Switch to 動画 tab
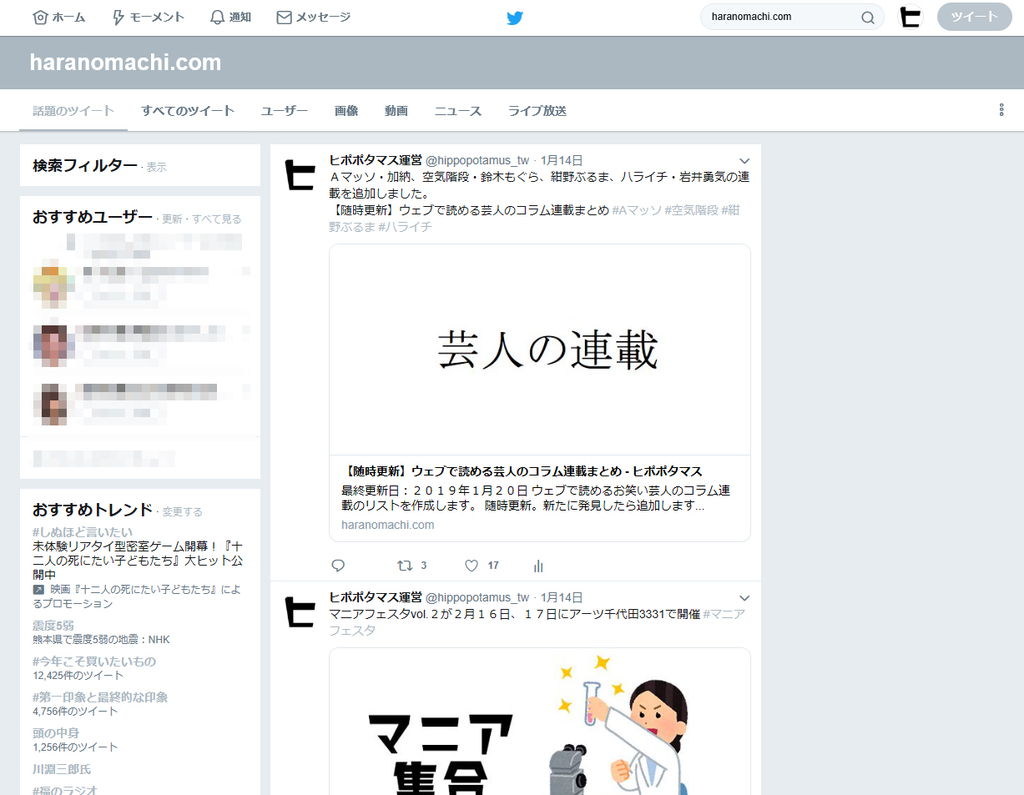Image resolution: width=1024 pixels, height=795 pixels. (396, 111)
